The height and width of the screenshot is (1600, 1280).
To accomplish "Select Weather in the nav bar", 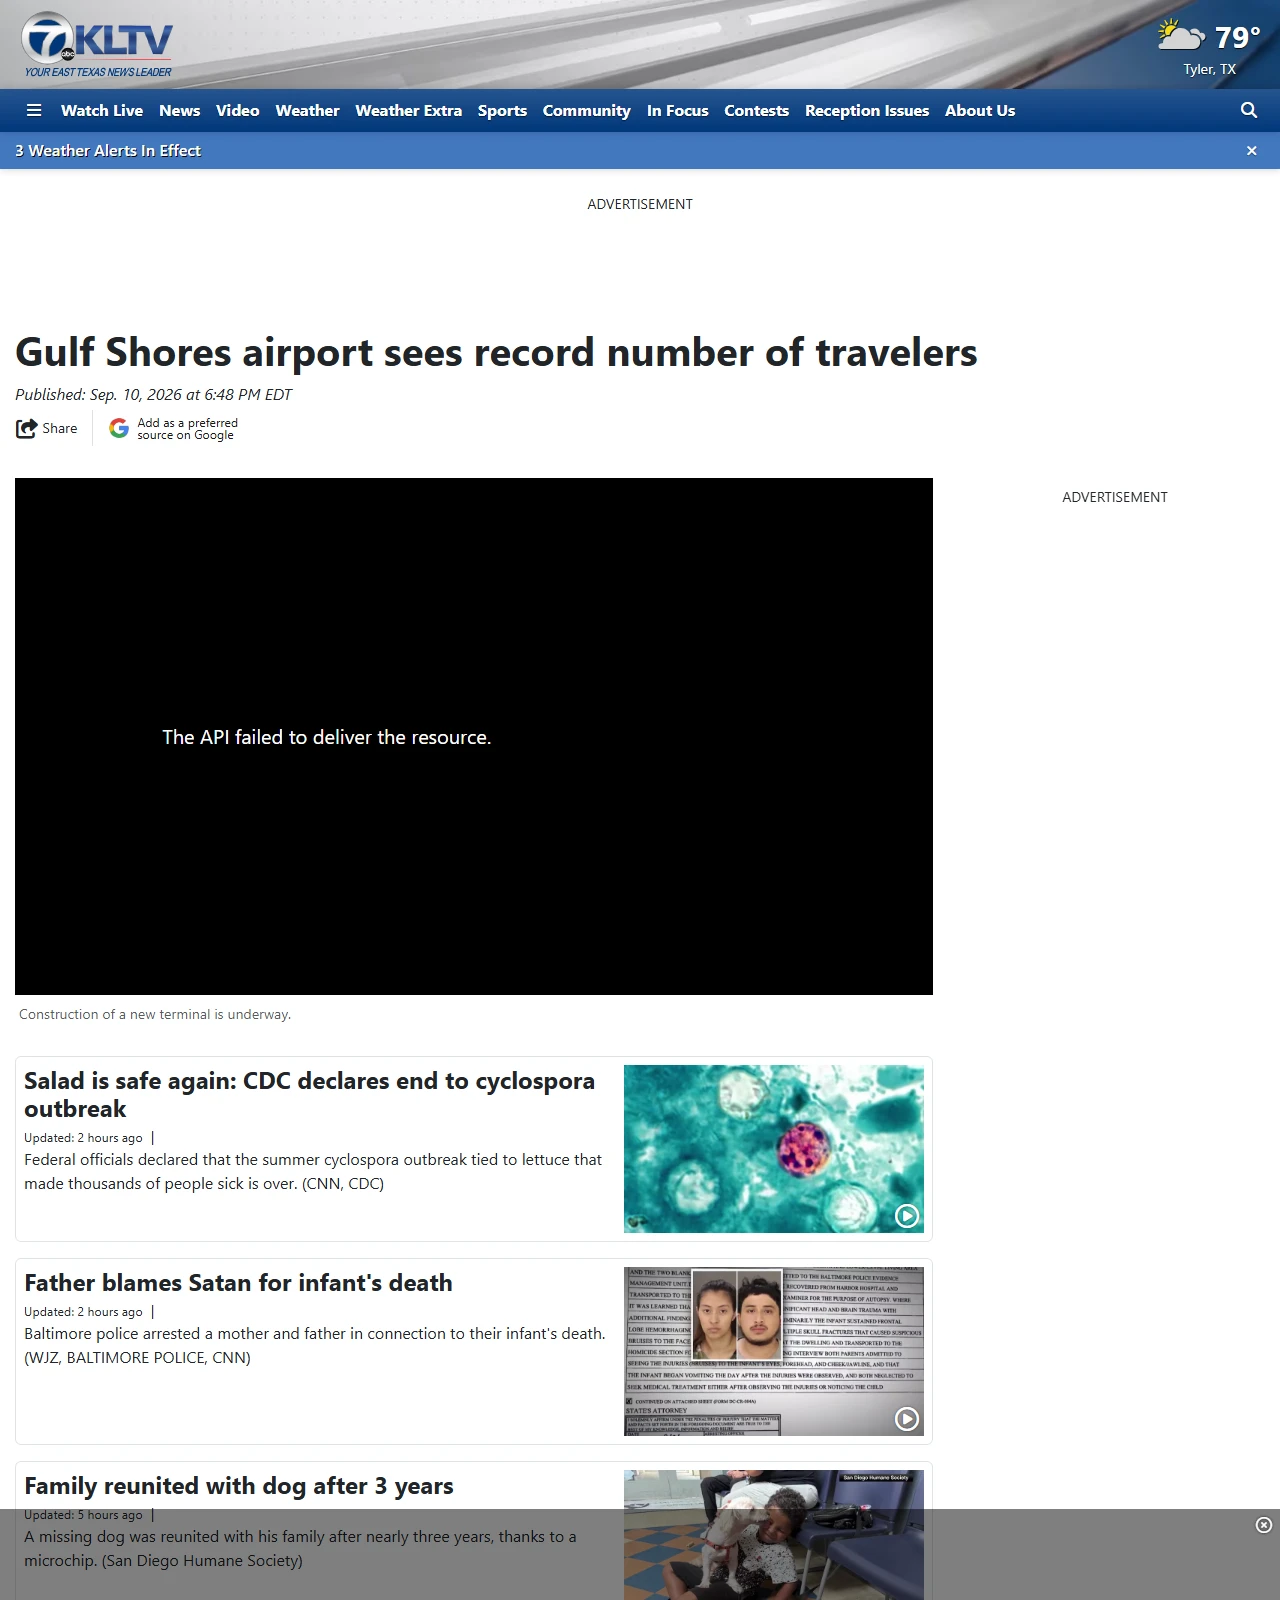I will (308, 111).
